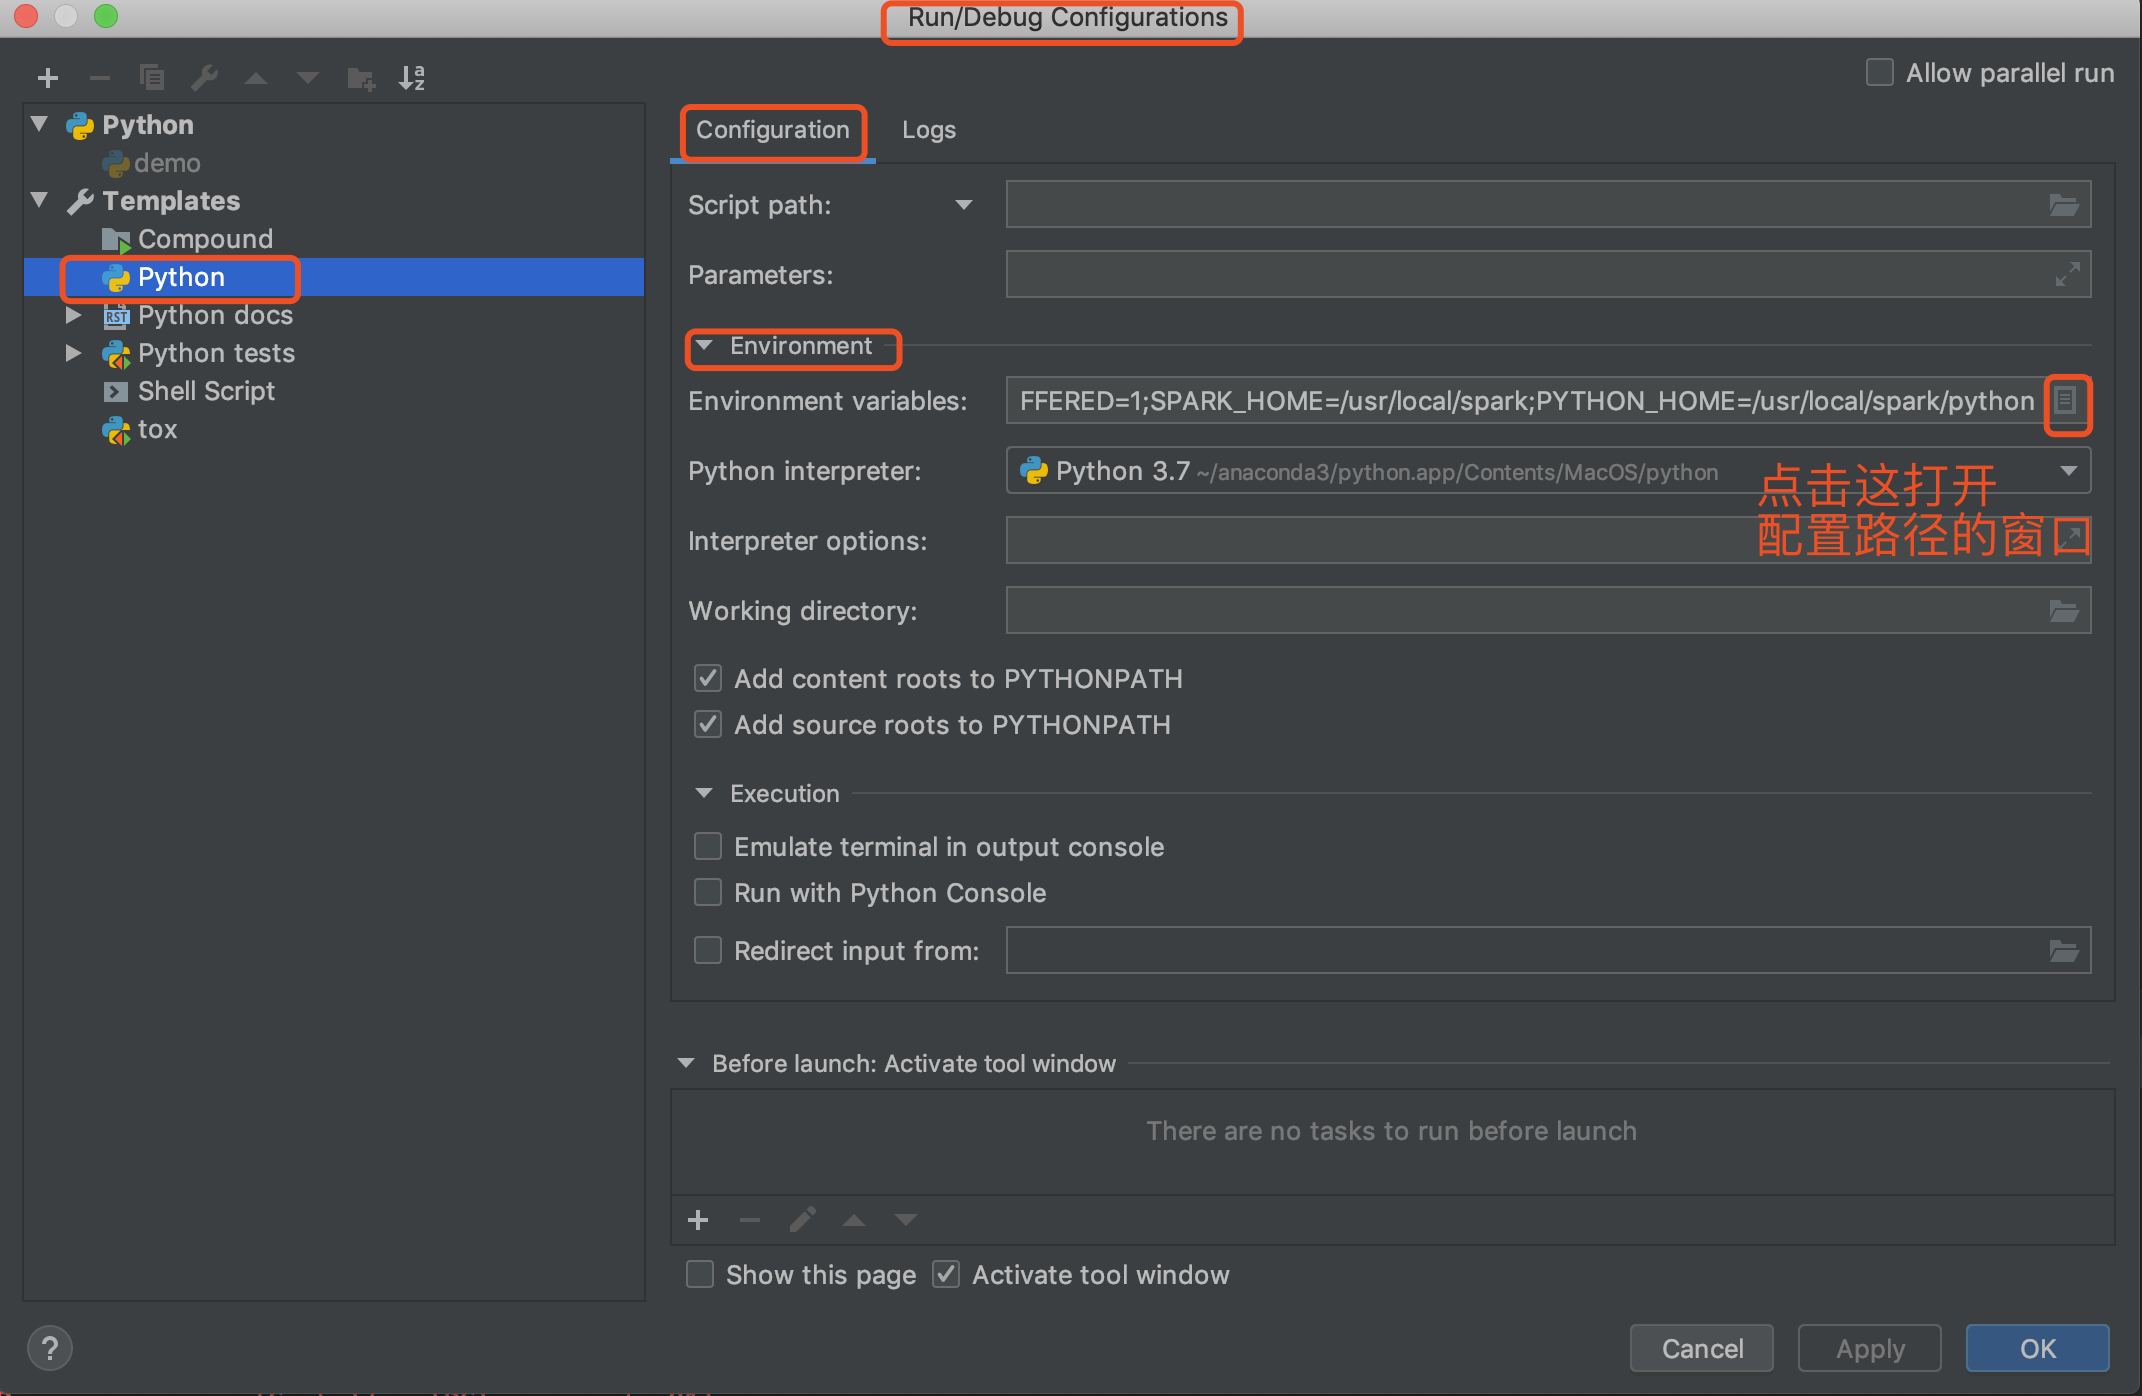Click the OK button
2142x1396 pixels.
2037,1348
